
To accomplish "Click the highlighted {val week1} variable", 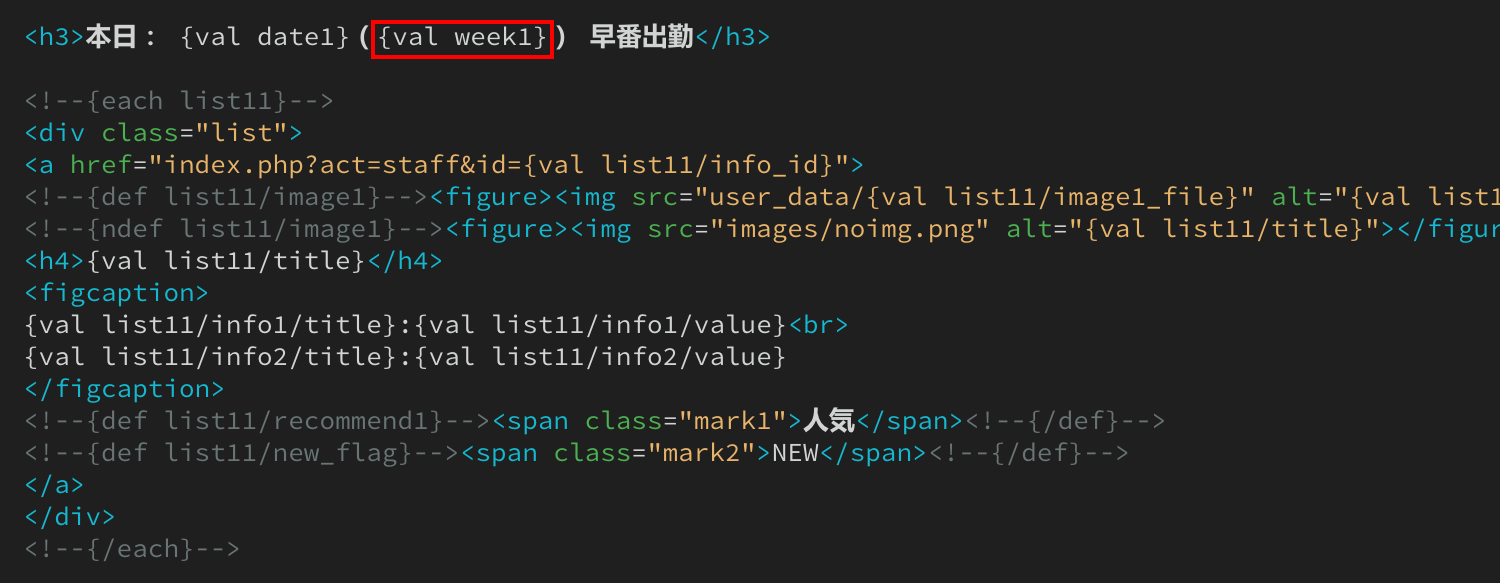I will (x=462, y=38).
